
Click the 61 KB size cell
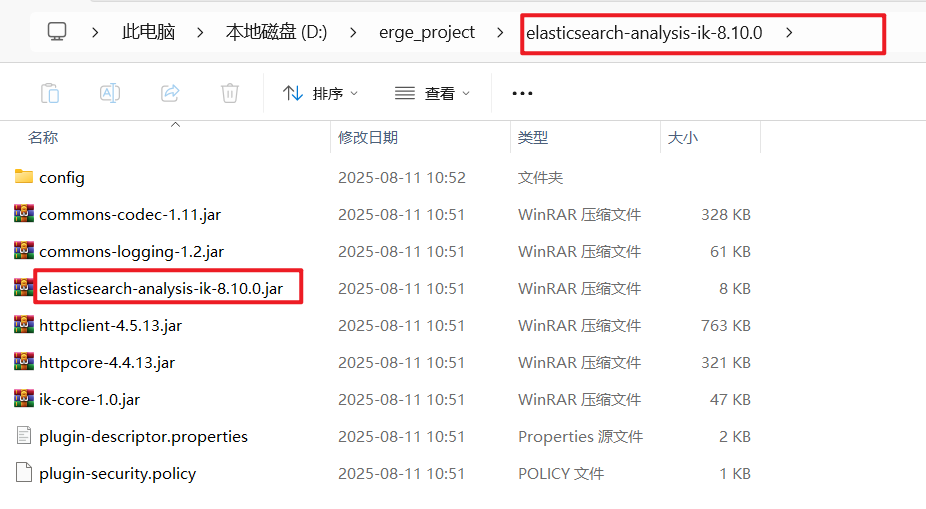pyautogui.click(x=731, y=252)
